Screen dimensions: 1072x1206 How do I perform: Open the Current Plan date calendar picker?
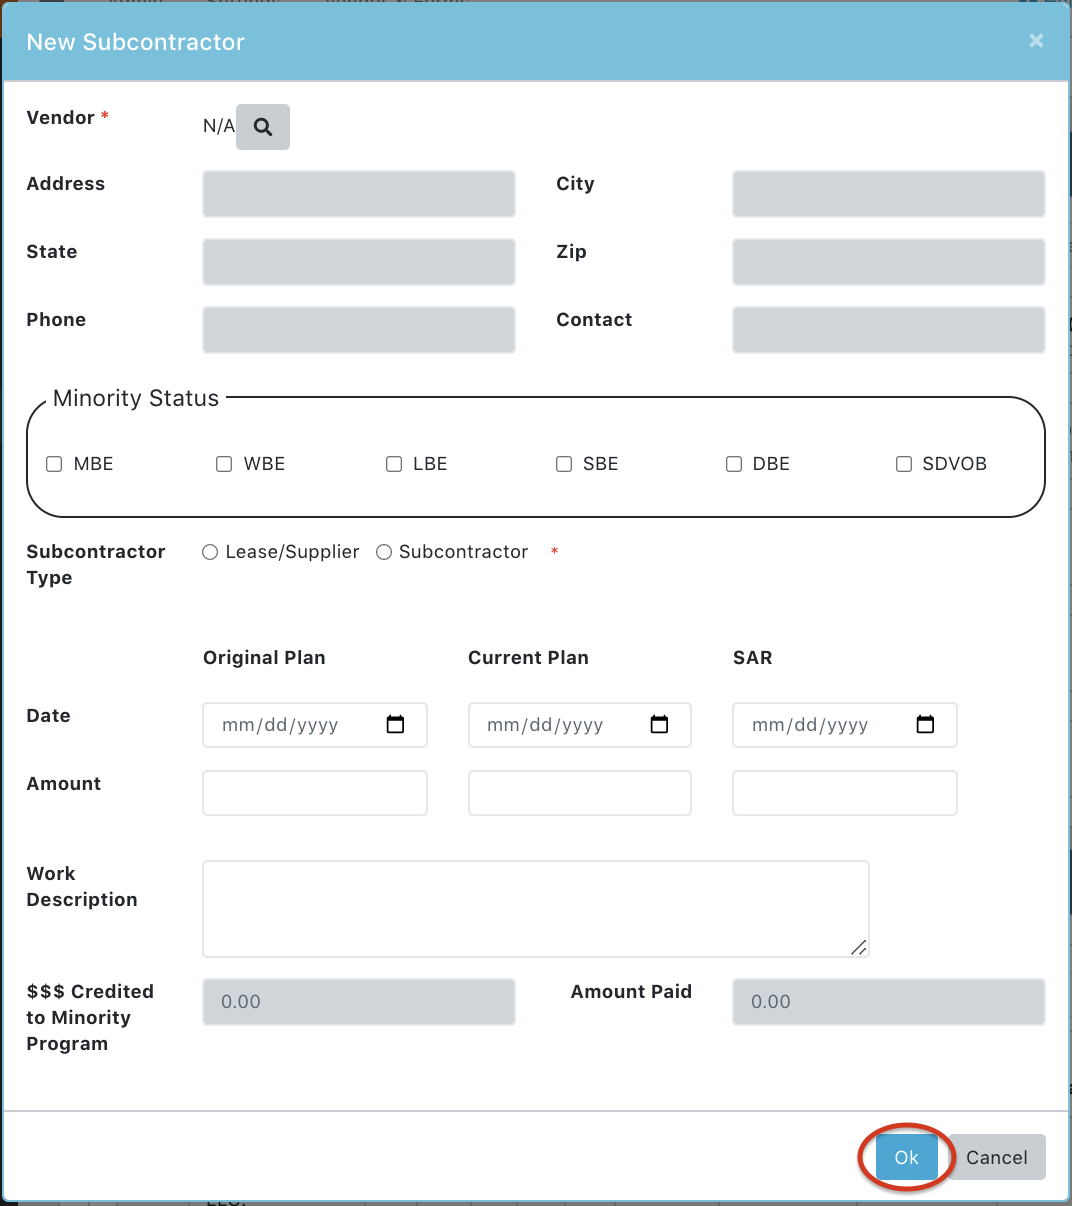[659, 725]
